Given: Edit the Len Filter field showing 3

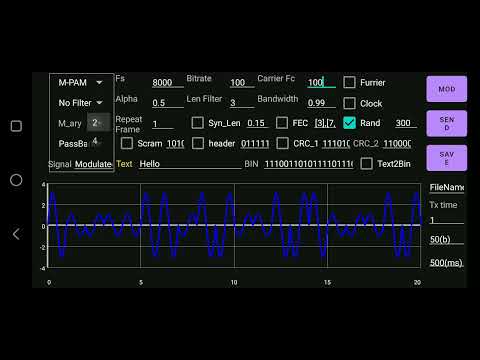Looking at the screenshot, I should point(242,103).
